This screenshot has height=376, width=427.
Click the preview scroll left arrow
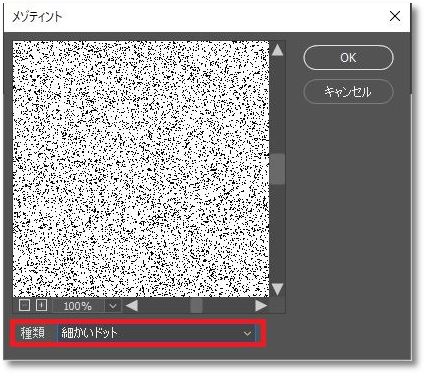132,306
